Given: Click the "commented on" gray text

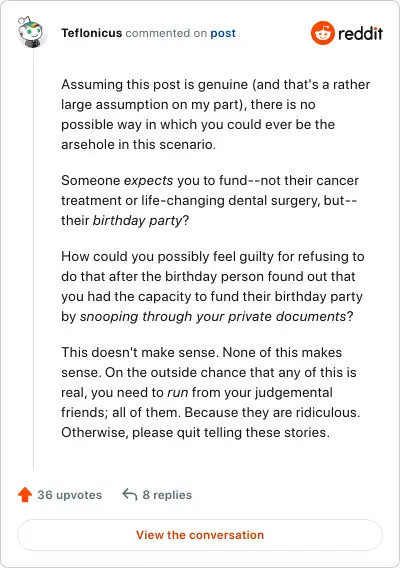Looking at the screenshot, I should 166,33.
